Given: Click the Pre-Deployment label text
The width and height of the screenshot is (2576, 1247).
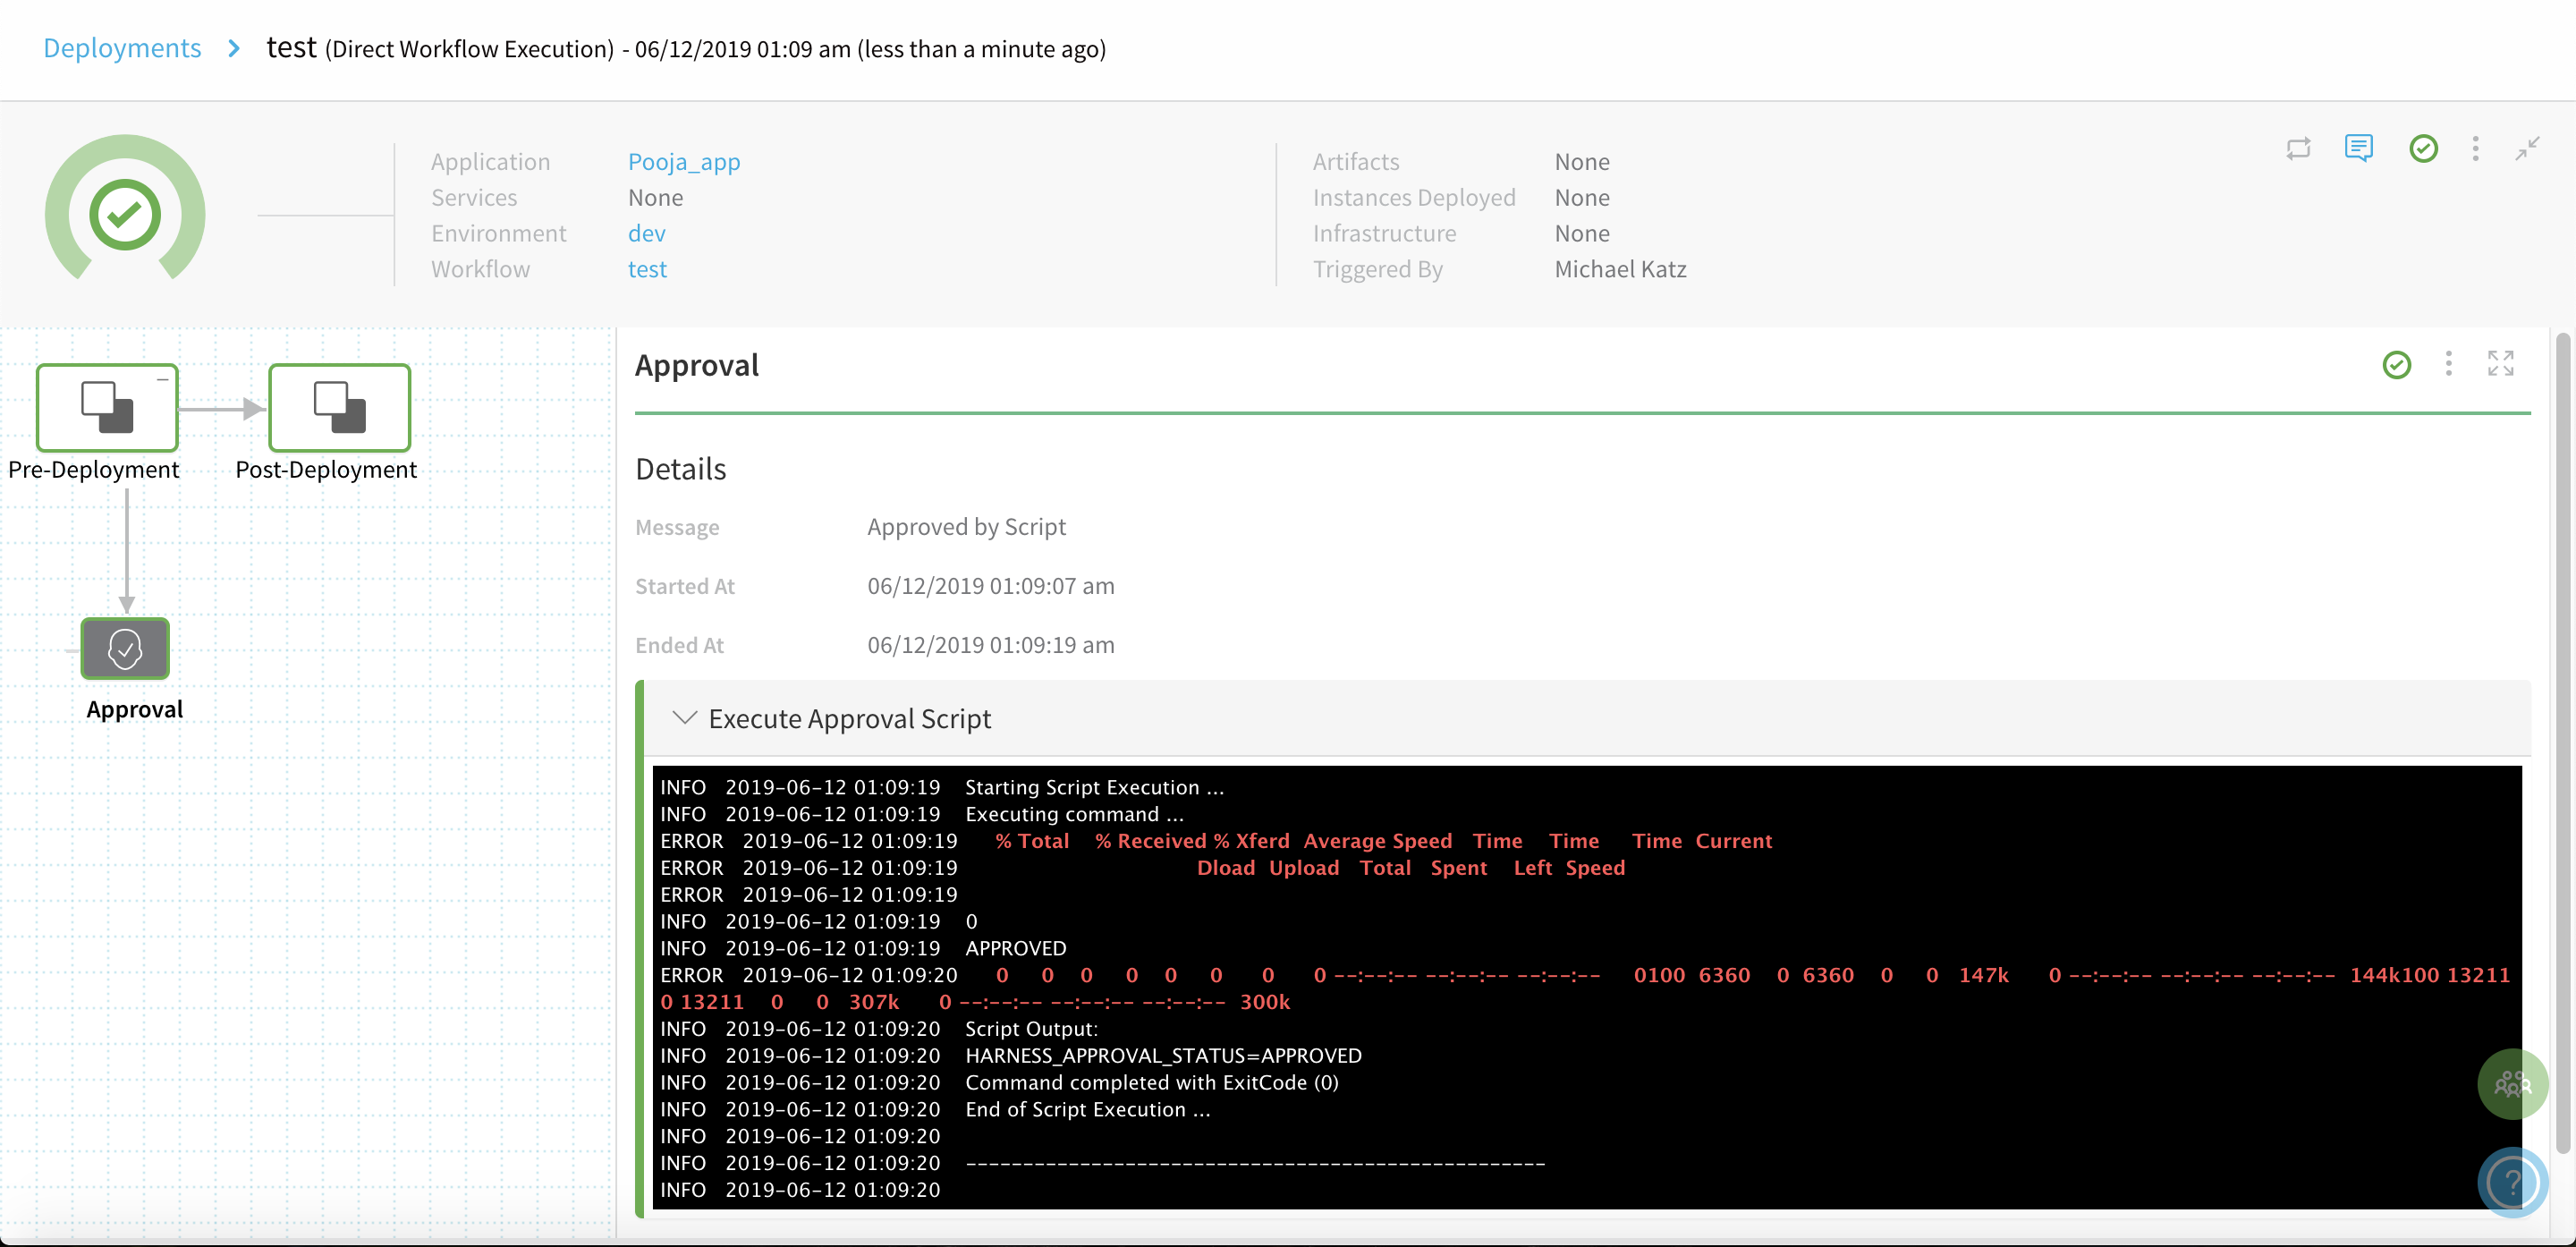Looking at the screenshot, I should [x=93, y=469].
